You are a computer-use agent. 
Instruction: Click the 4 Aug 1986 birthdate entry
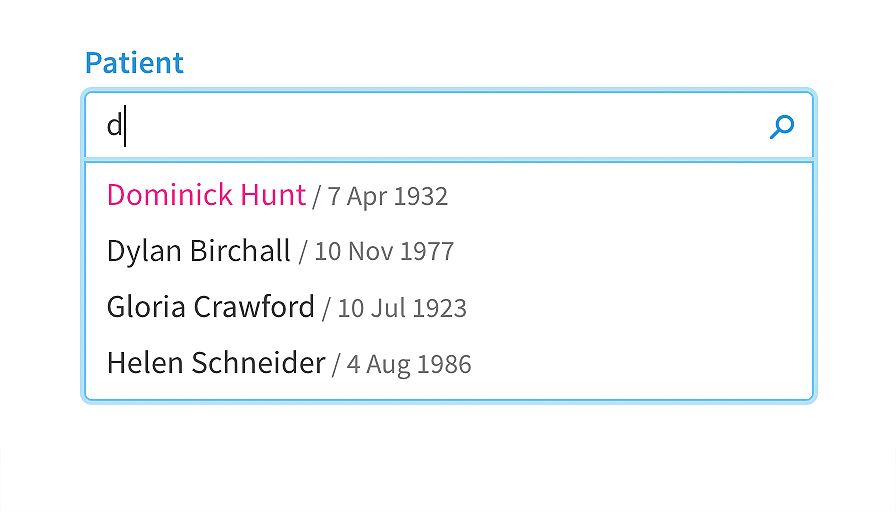[409, 364]
